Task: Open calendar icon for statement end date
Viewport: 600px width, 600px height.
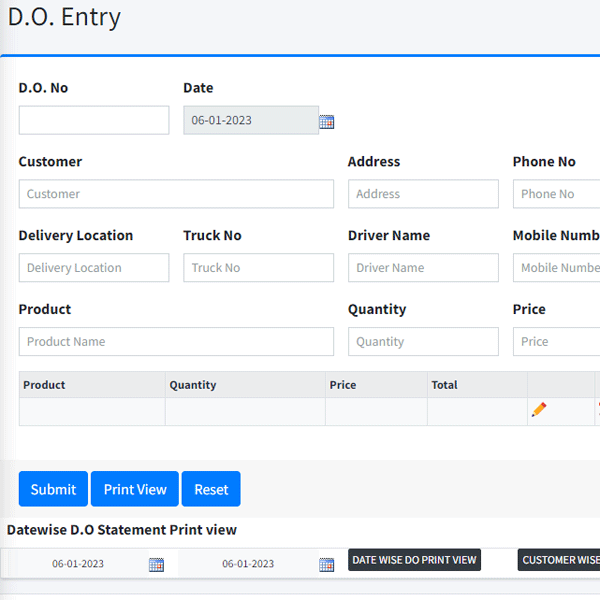Action: click(326, 564)
